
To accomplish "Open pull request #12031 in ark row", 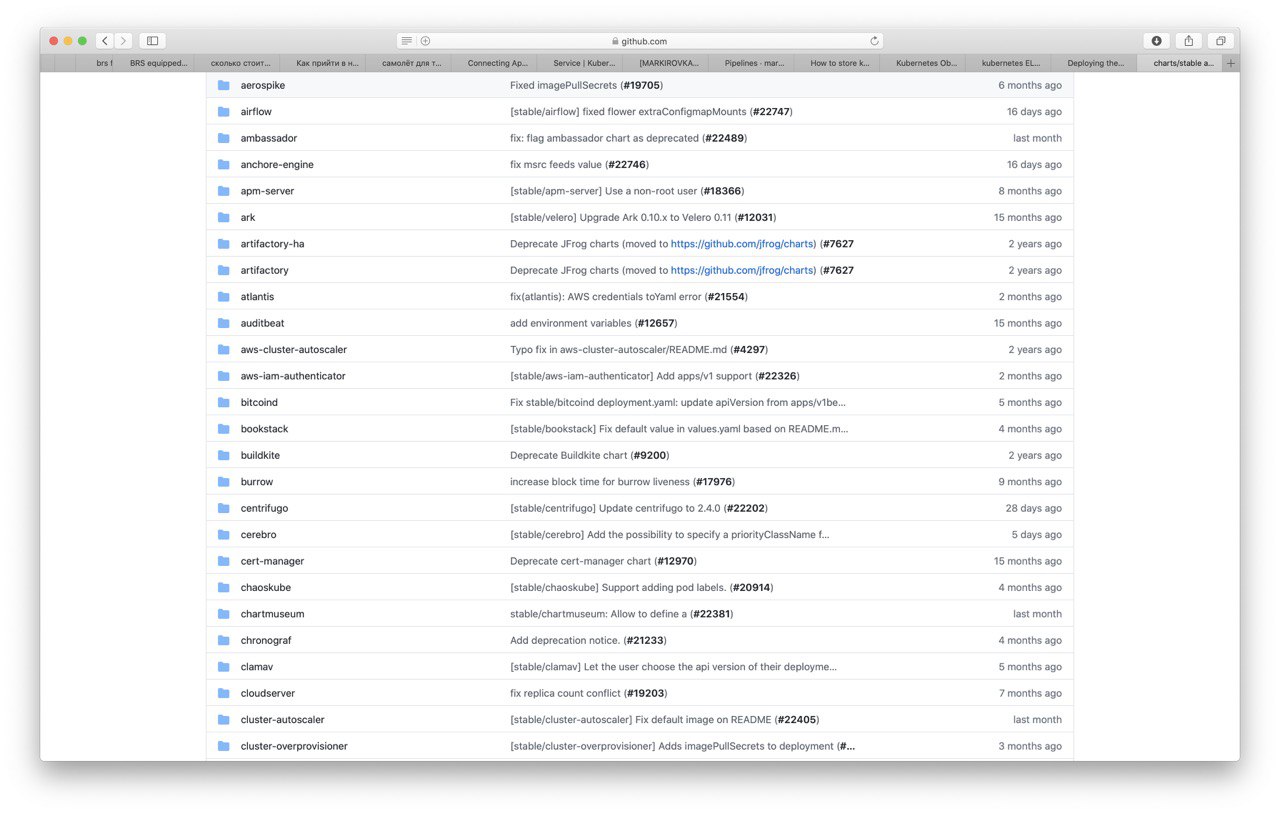I will pyautogui.click(x=755, y=217).
